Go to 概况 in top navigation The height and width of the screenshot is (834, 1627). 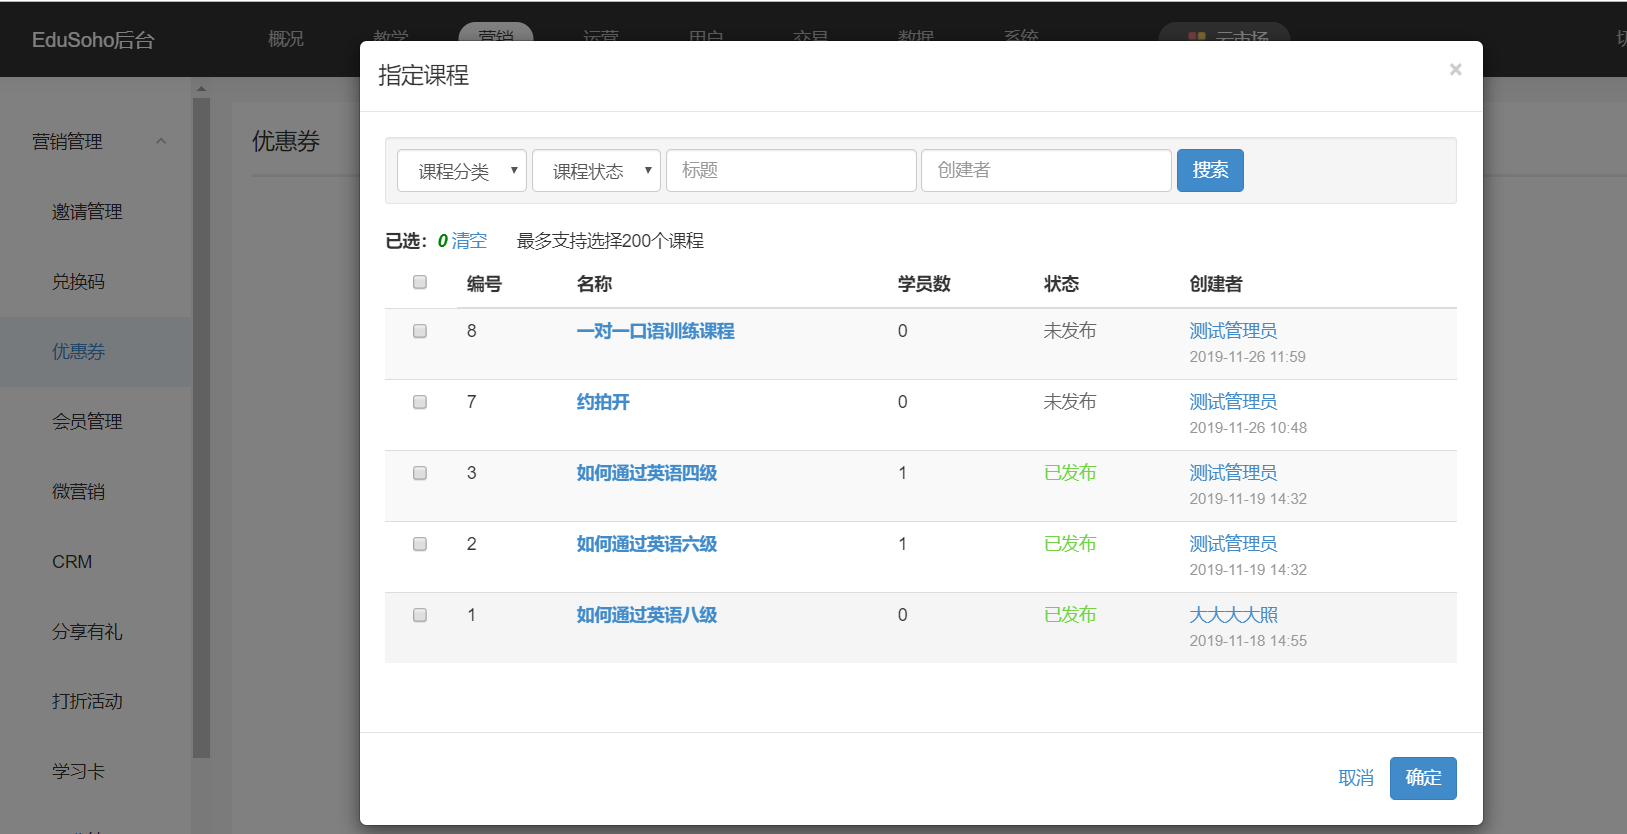pos(286,39)
